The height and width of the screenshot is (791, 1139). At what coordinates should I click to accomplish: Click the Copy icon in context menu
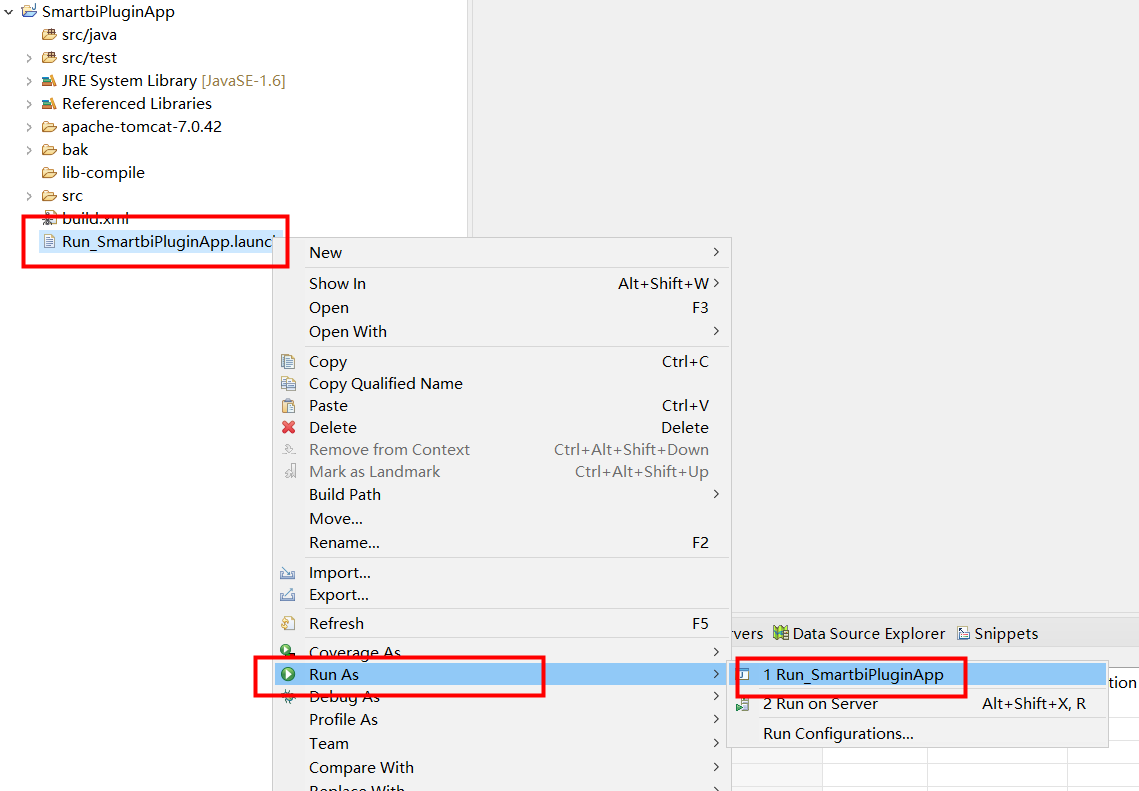tap(288, 362)
